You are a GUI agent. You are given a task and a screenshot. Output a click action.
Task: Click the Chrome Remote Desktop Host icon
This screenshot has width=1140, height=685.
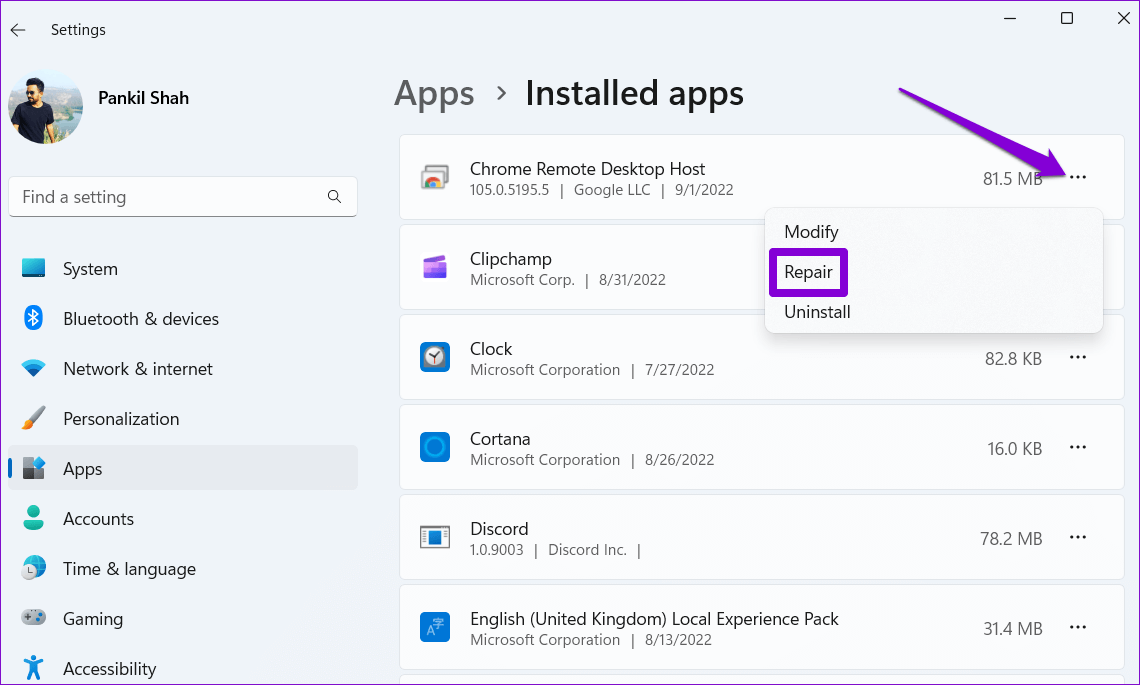pos(435,177)
